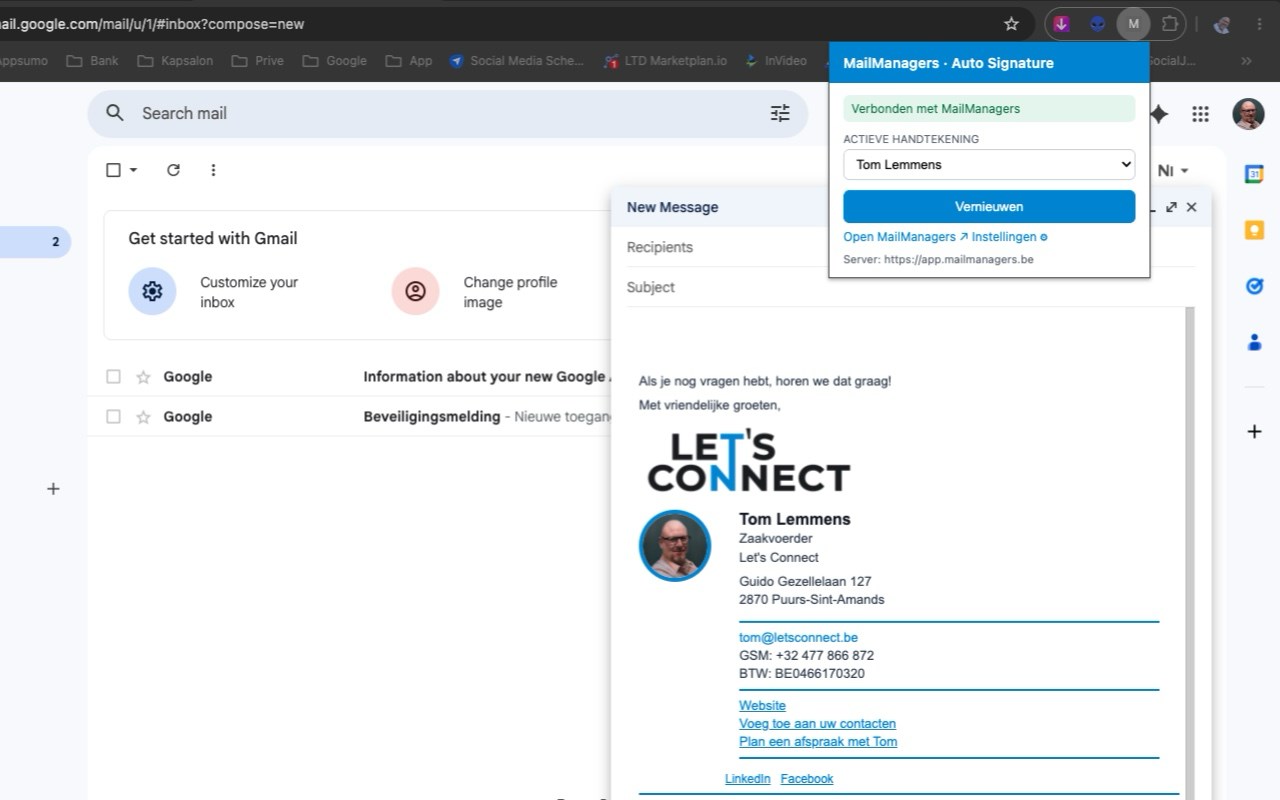Click the Voeg toe aan uw contacten link

click(x=817, y=724)
